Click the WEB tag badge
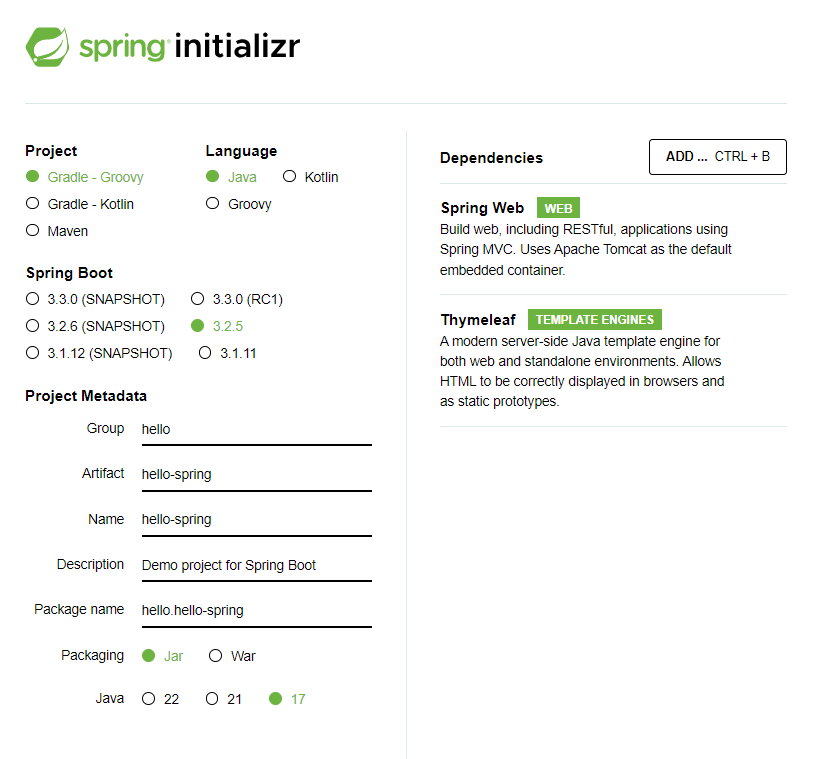Viewport: 813px width, 759px height. [x=558, y=208]
